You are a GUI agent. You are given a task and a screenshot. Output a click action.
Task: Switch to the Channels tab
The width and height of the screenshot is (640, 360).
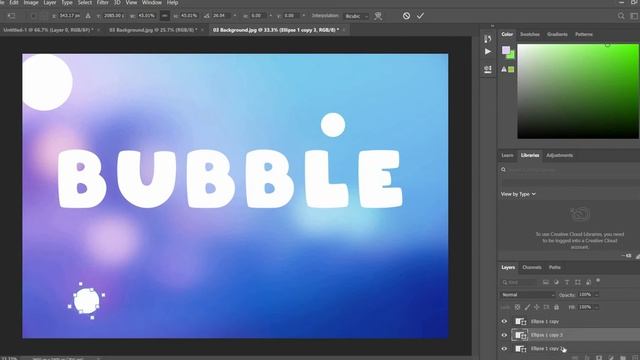click(x=532, y=267)
